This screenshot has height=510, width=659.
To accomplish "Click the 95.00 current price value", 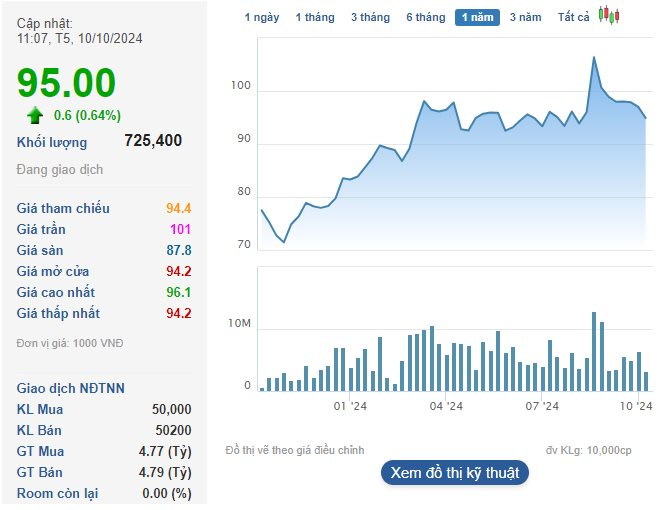I will [x=66, y=83].
